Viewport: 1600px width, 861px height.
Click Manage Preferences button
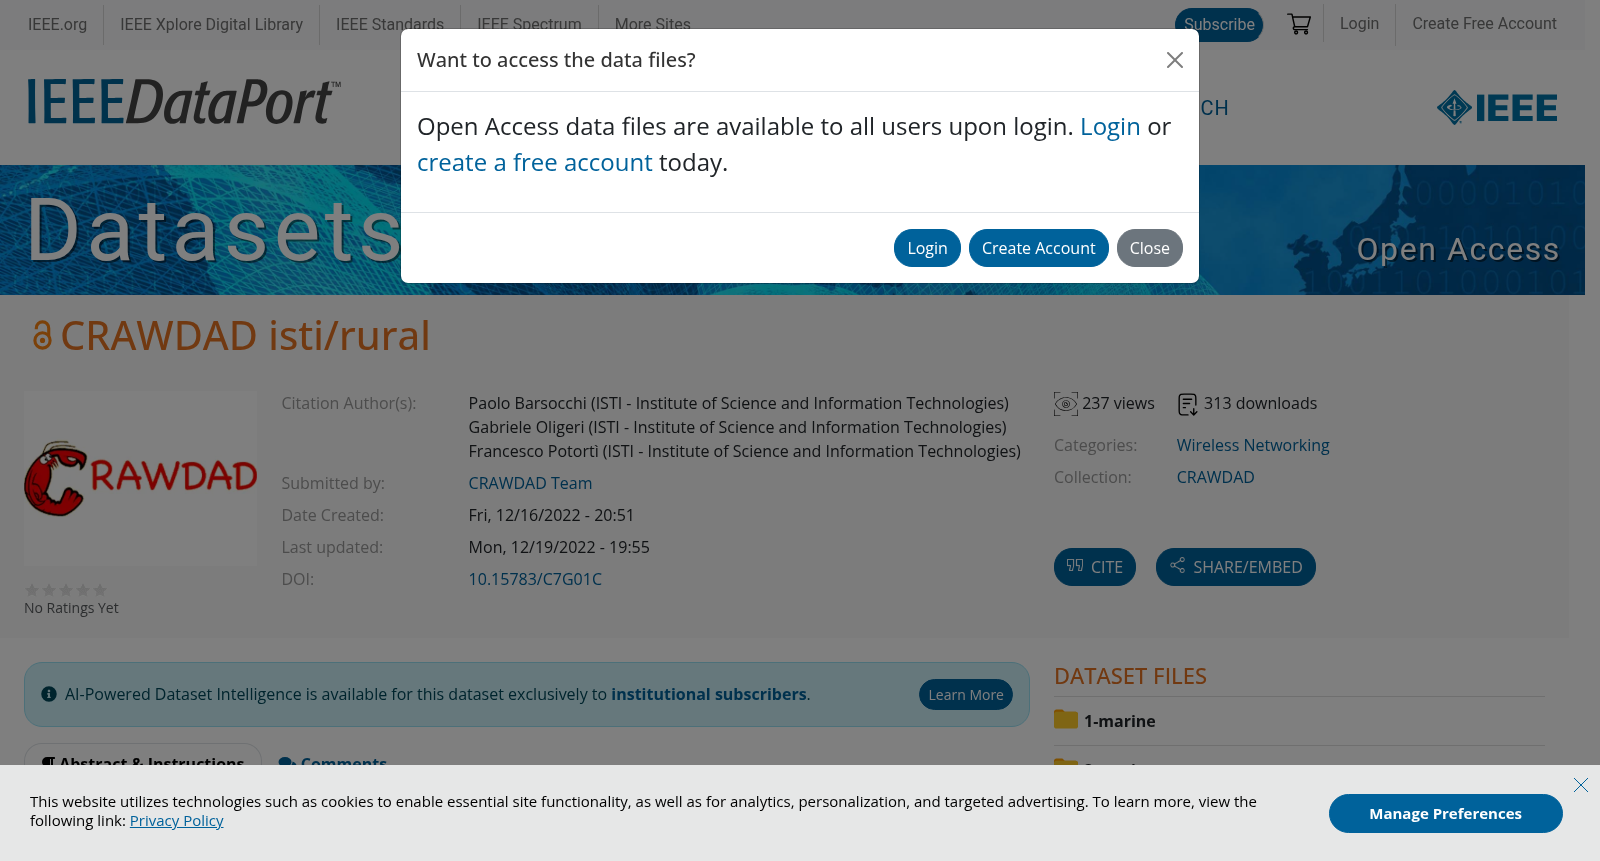click(1446, 814)
